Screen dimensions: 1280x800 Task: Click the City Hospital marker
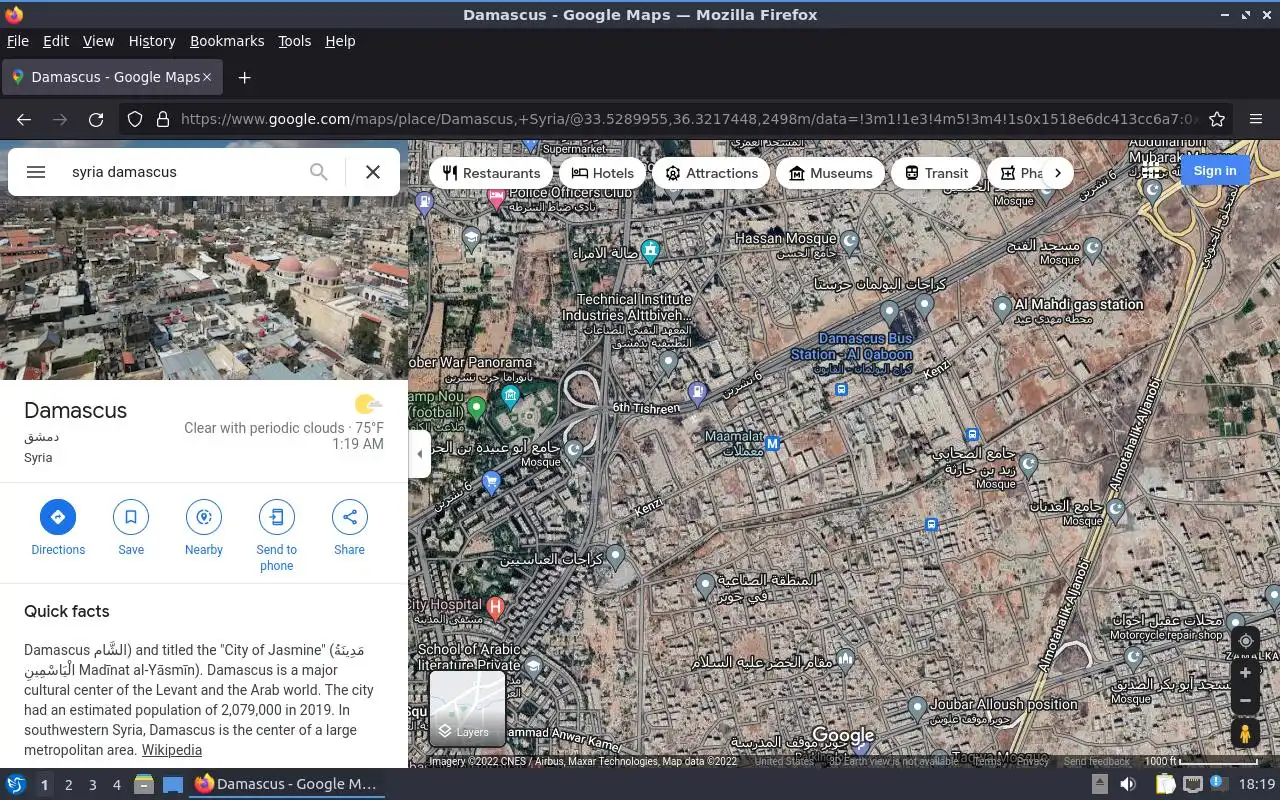pyautogui.click(x=495, y=606)
